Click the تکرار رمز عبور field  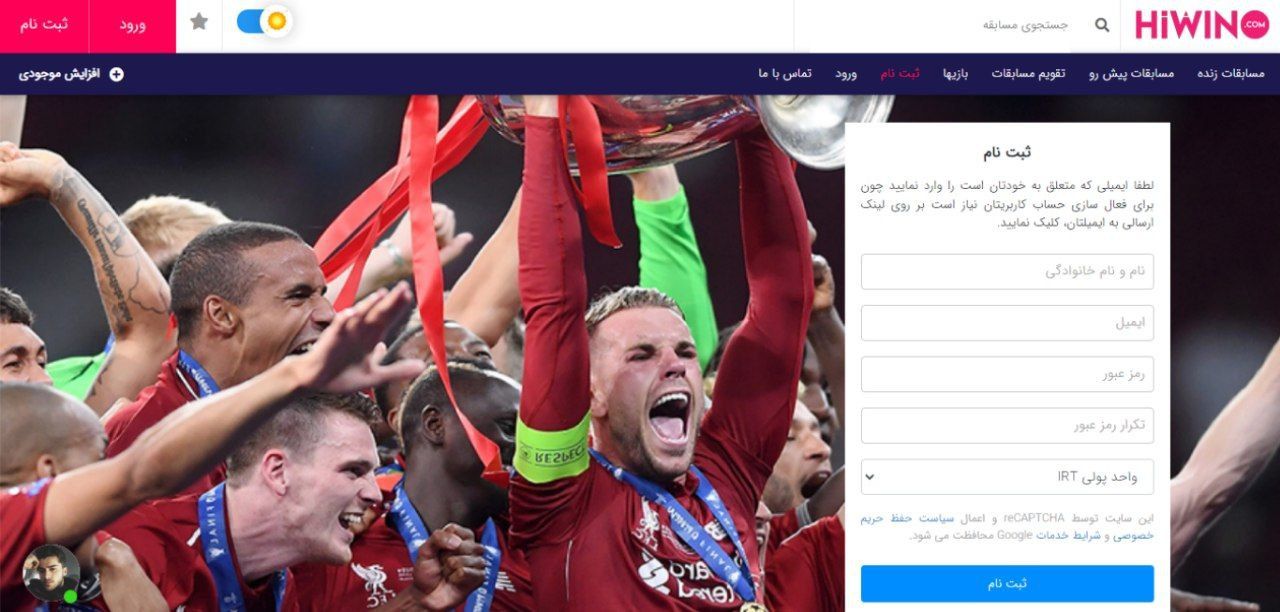pos(1007,426)
